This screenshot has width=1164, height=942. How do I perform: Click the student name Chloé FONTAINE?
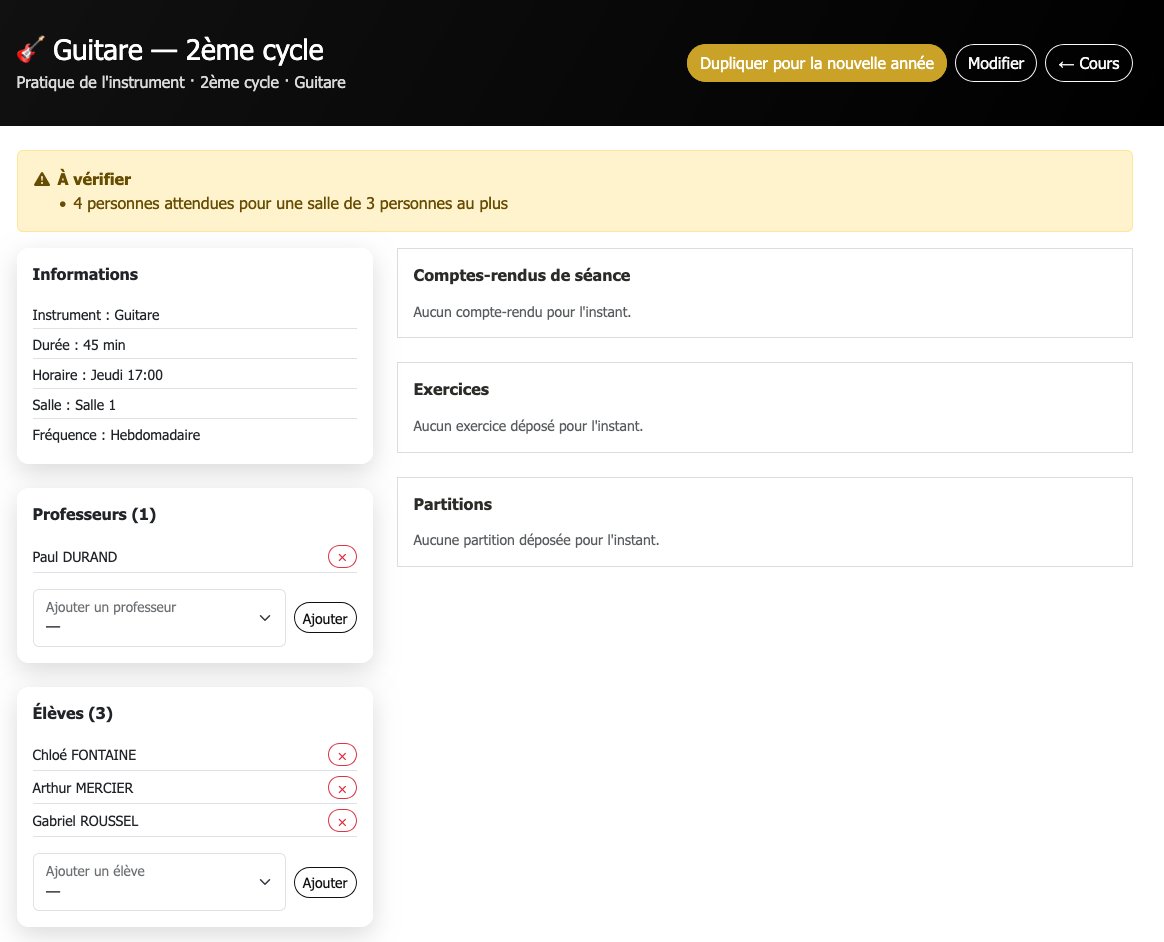click(x=85, y=755)
